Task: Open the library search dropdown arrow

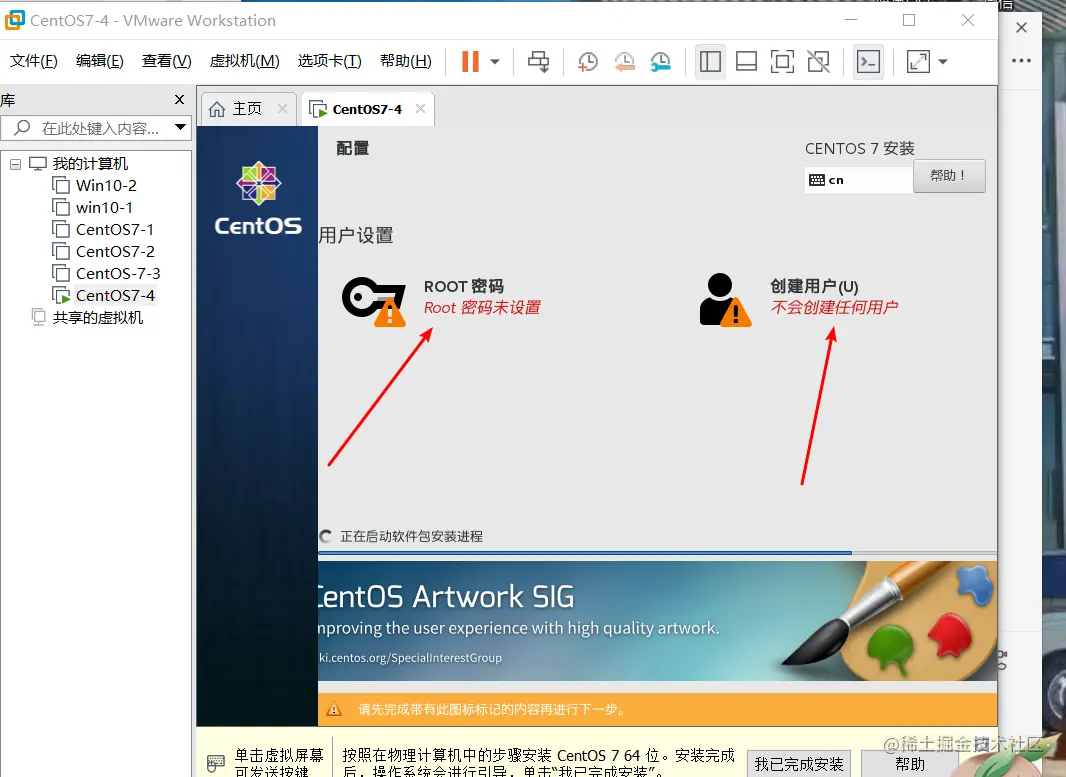Action: 180,127
